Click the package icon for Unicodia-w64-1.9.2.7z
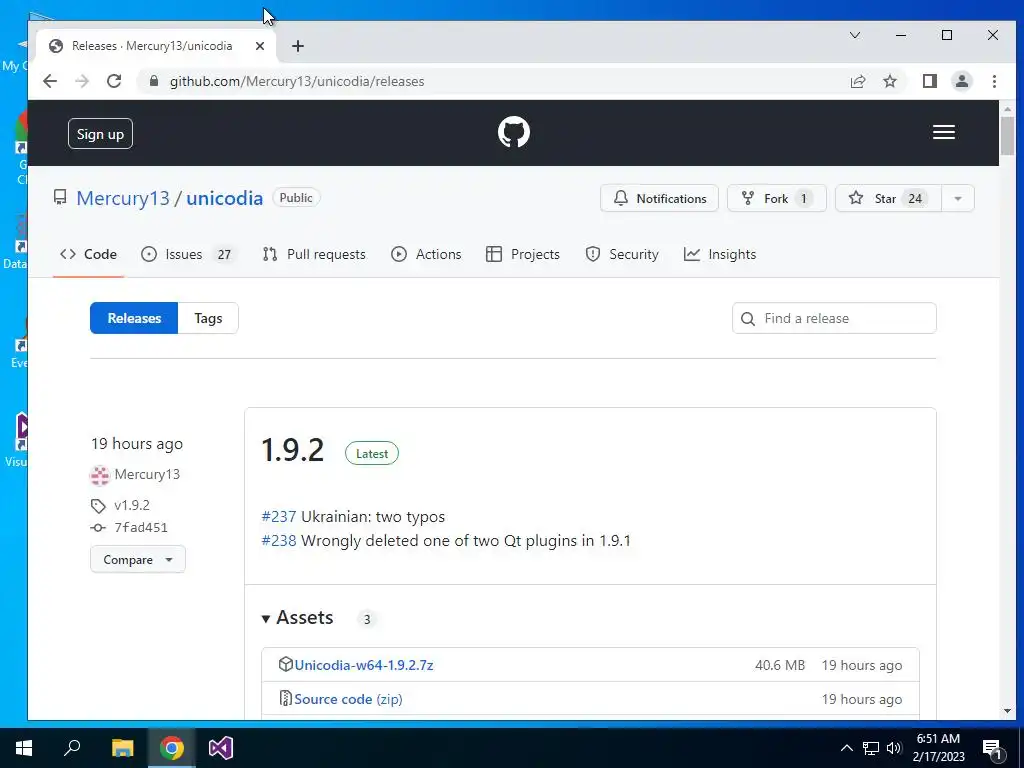 coord(285,664)
